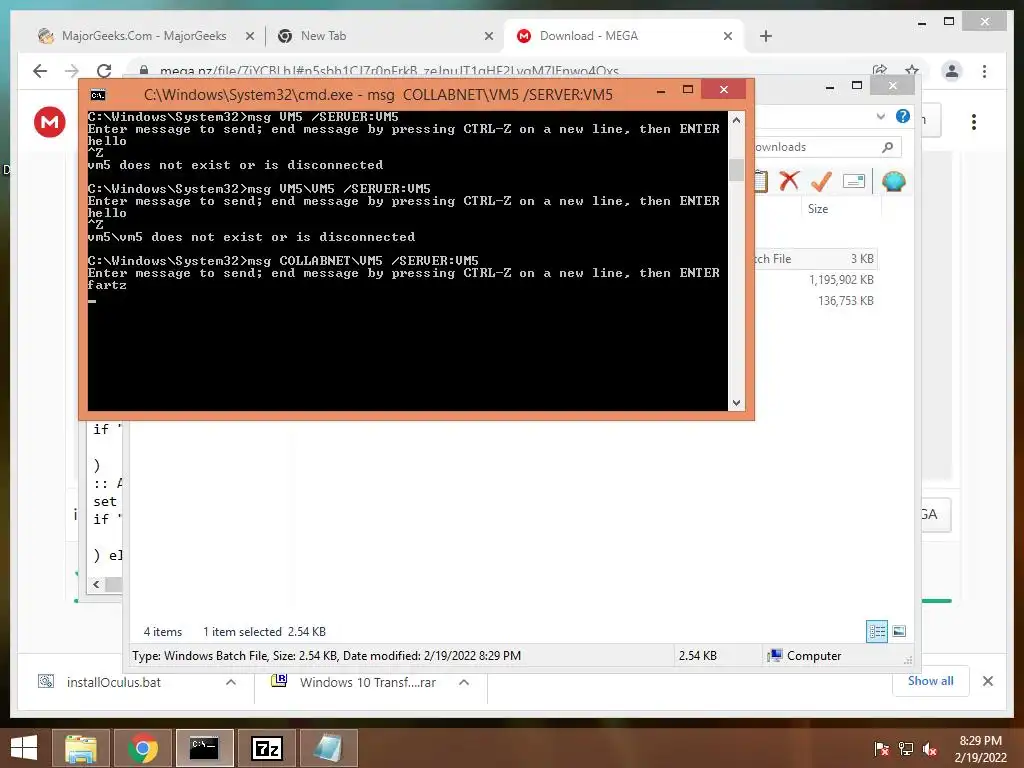
Task: Click the share page icon in address bar
Action: pyautogui.click(x=880, y=71)
